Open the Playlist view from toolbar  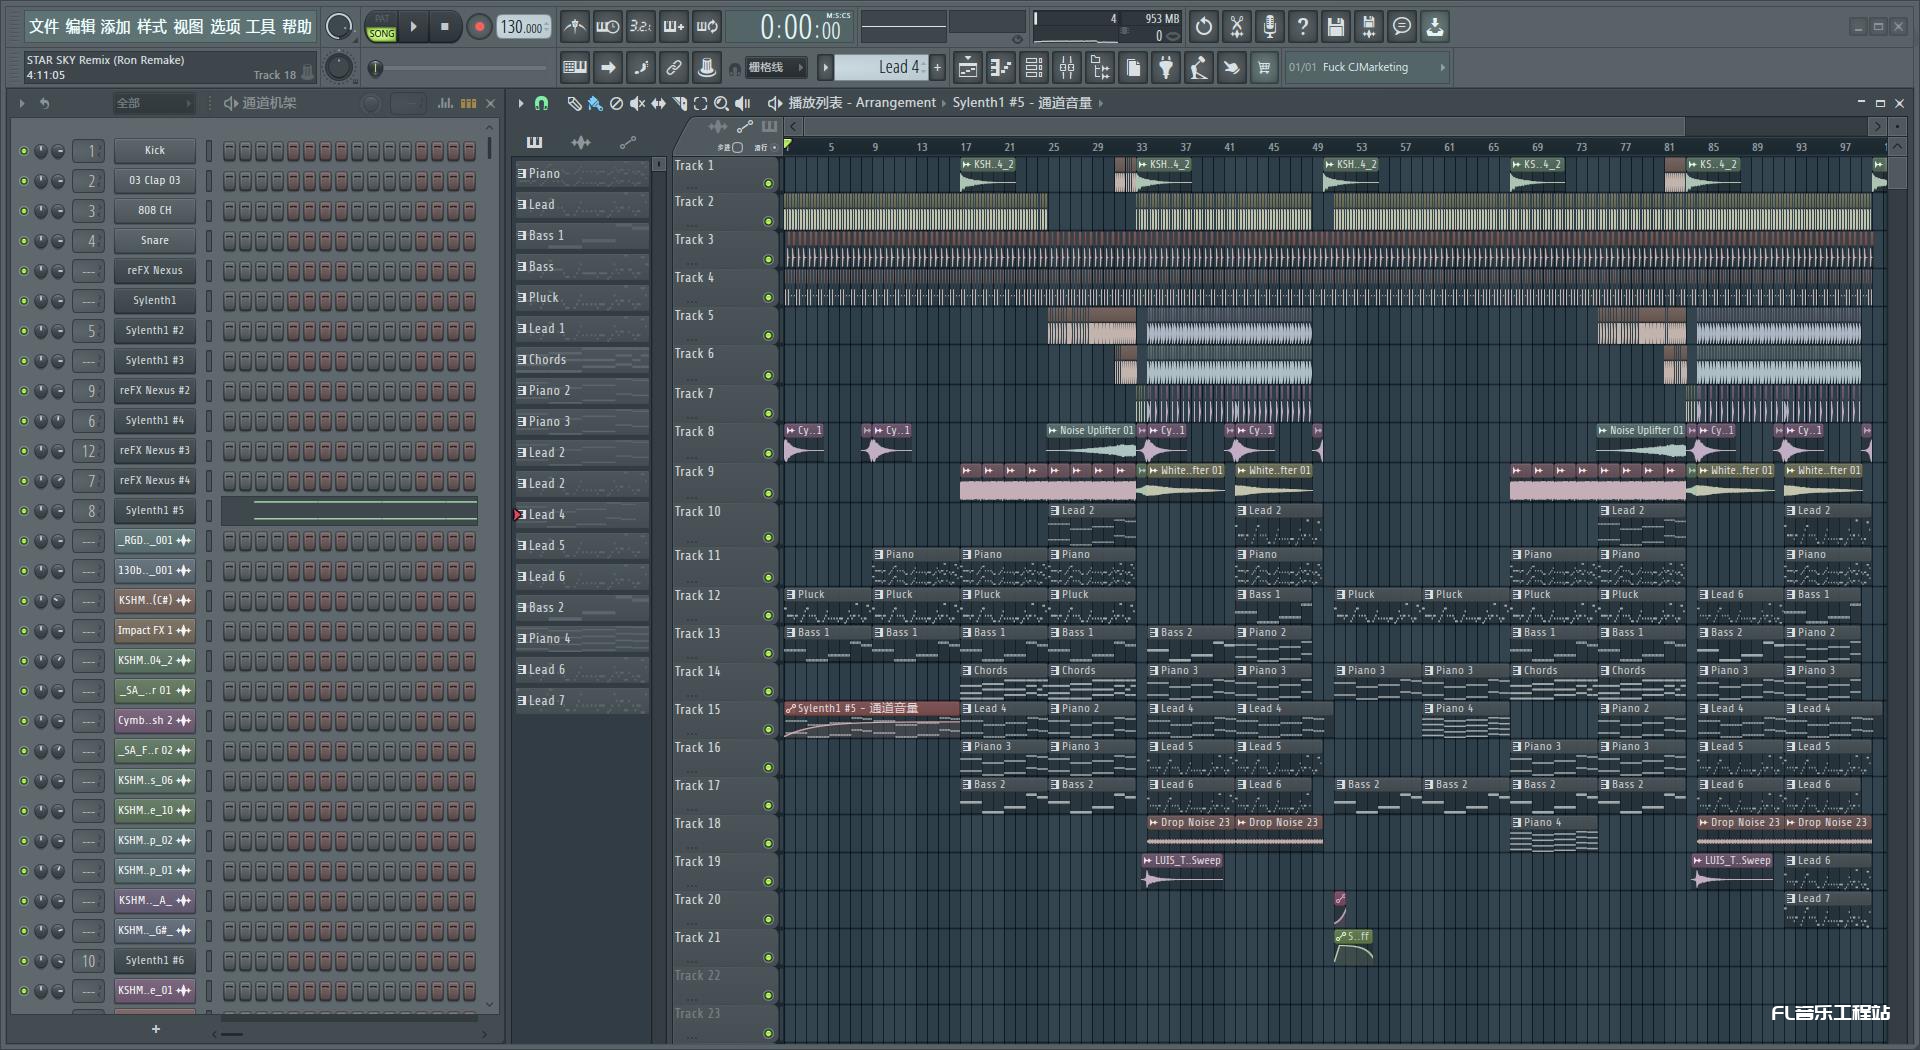tap(967, 68)
